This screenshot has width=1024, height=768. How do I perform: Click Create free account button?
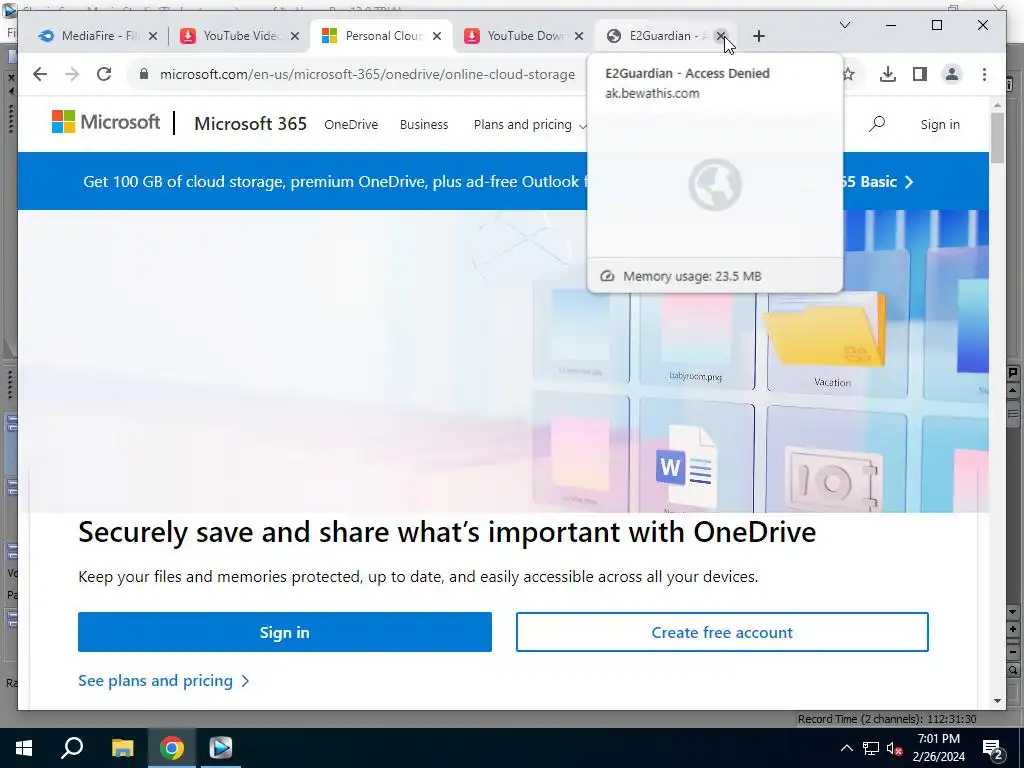pos(722,632)
